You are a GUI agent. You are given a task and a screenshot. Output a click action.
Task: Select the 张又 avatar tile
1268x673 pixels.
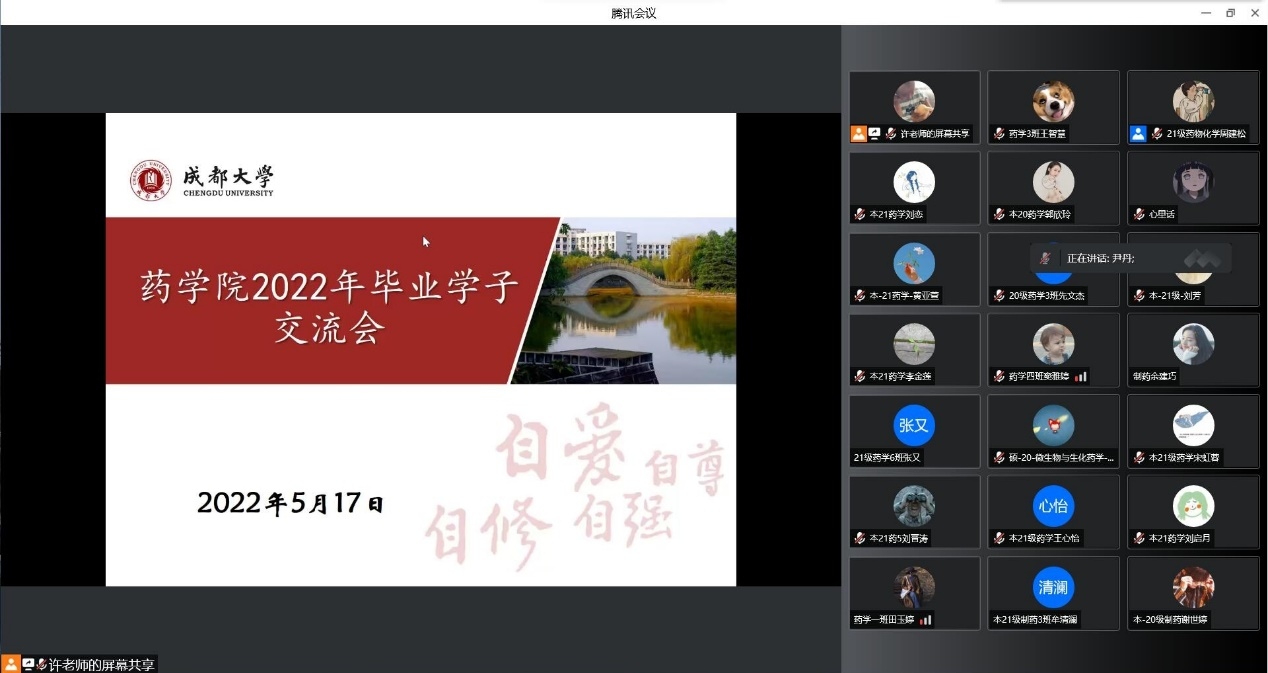point(914,425)
